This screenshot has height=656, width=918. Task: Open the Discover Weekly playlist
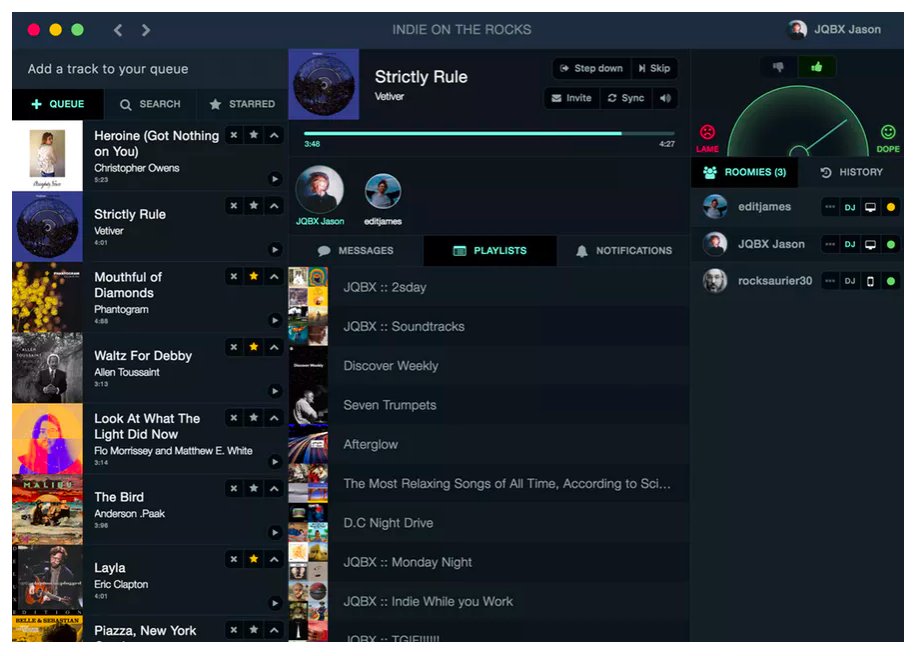(x=489, y=365)
